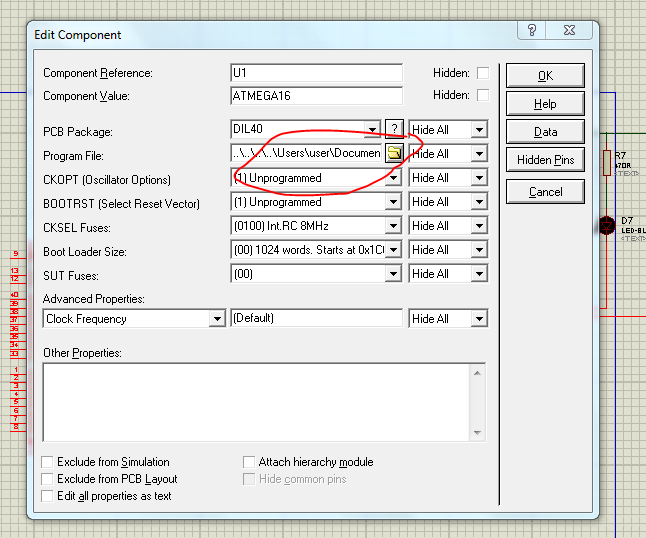This screenshot has height=538, width=646.
Task: Click the Advanced Properties label
Action: [94, 299]
